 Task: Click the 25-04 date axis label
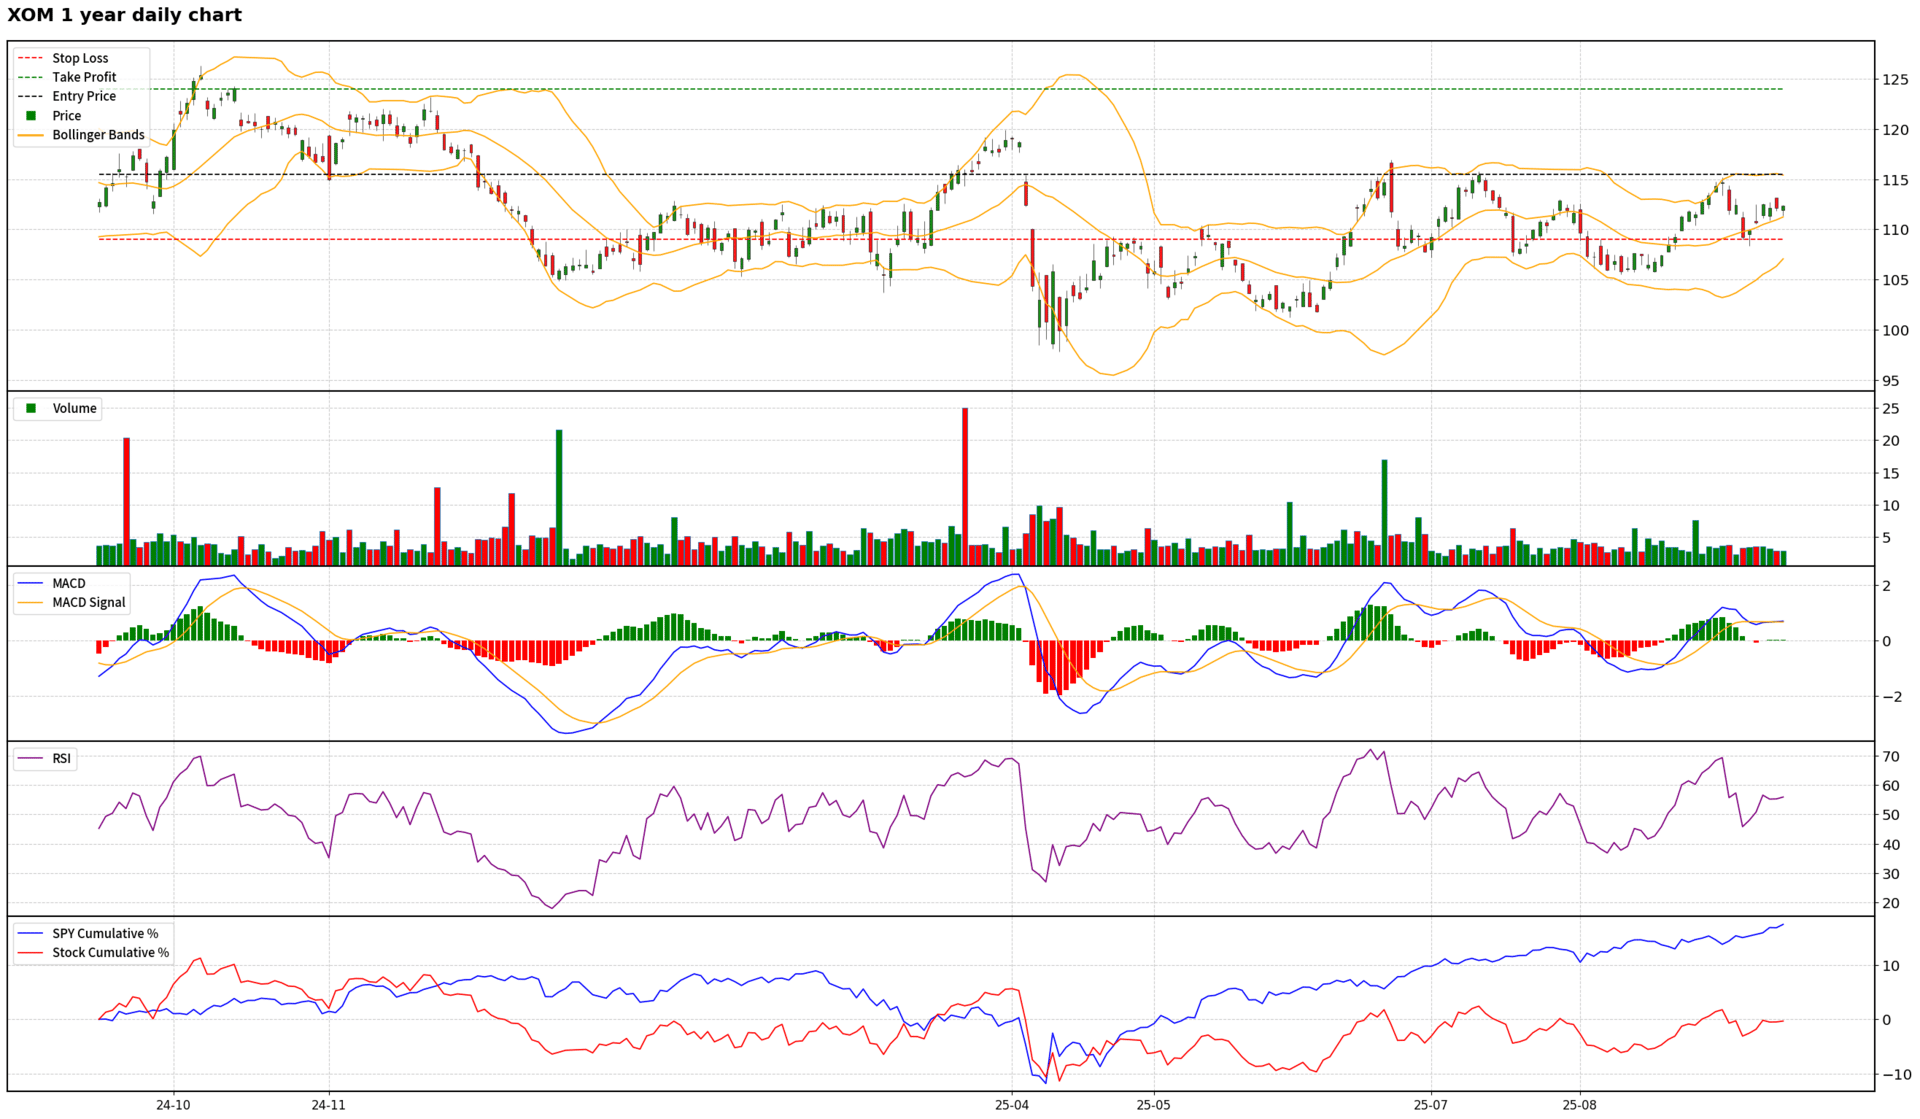pyautogui.click(x=1012, y=1105)
